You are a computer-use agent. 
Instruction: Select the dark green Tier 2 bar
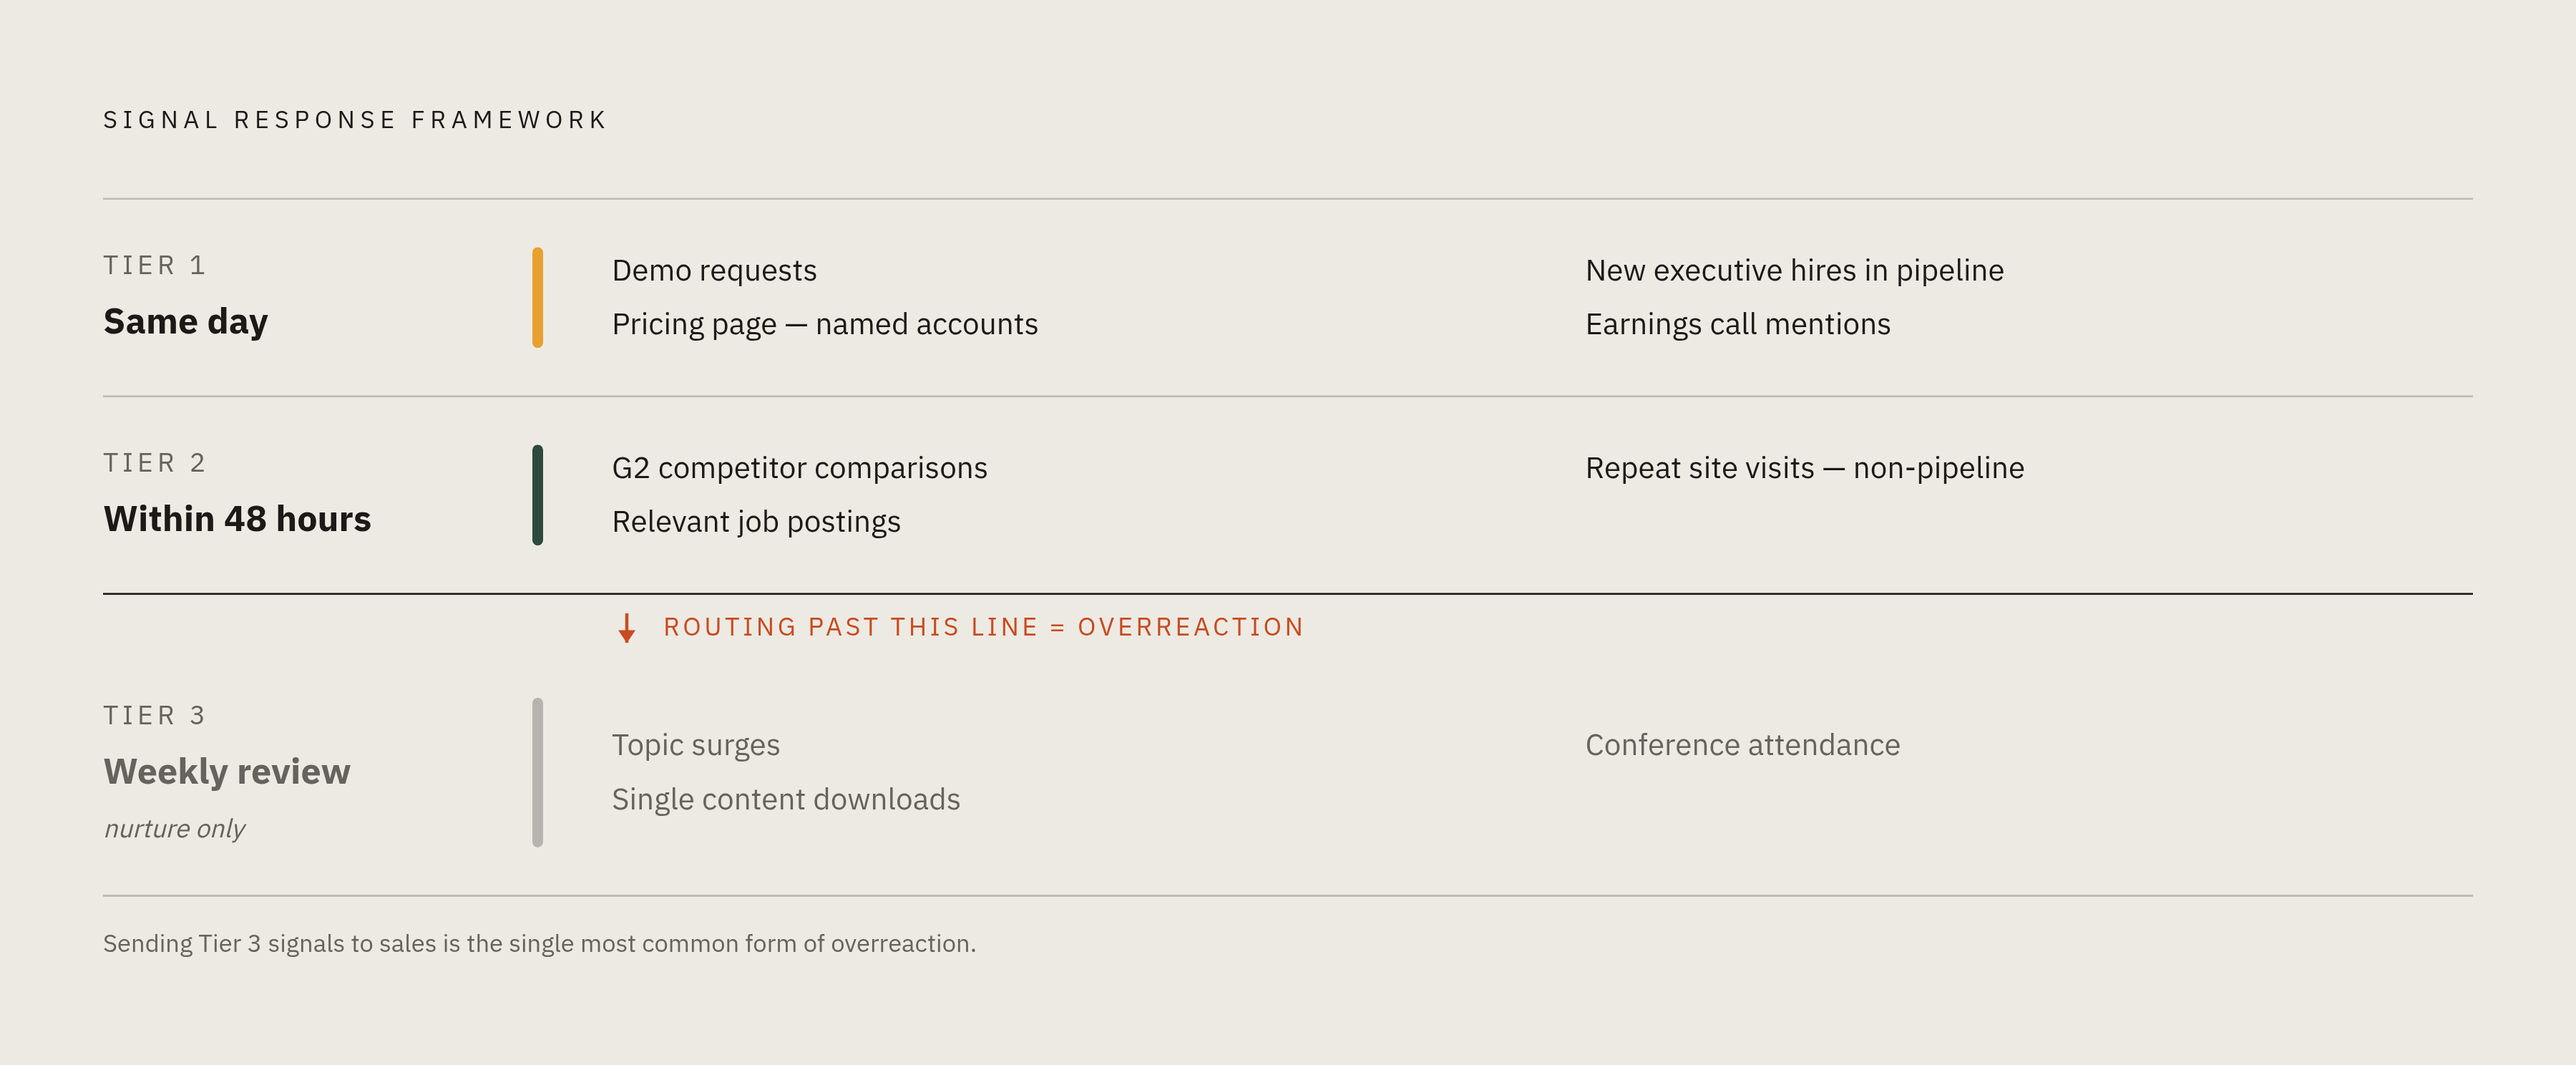[x=537, y=495]
